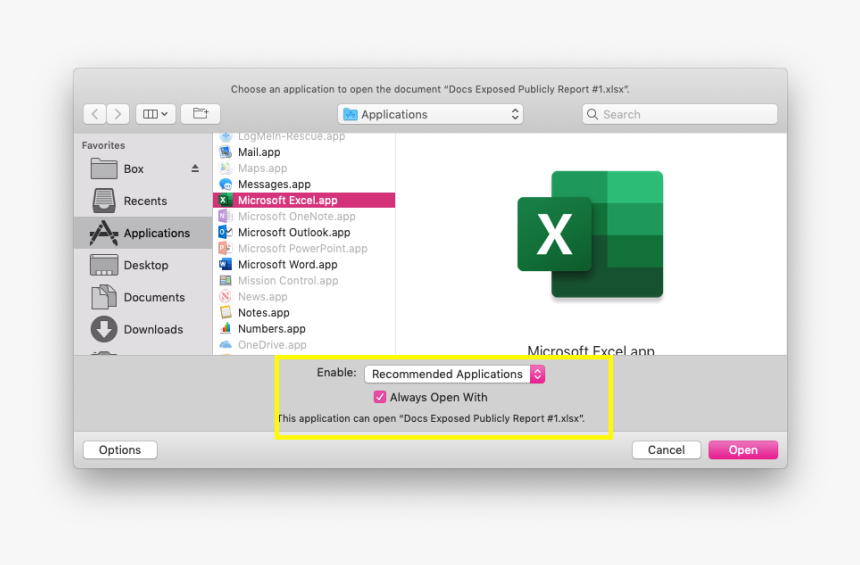Select Microsoft Excel.app row

(x=304, y=200)
